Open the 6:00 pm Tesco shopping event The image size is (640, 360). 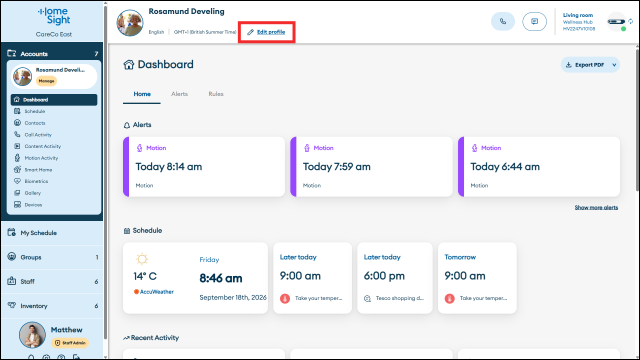[395, 278]
